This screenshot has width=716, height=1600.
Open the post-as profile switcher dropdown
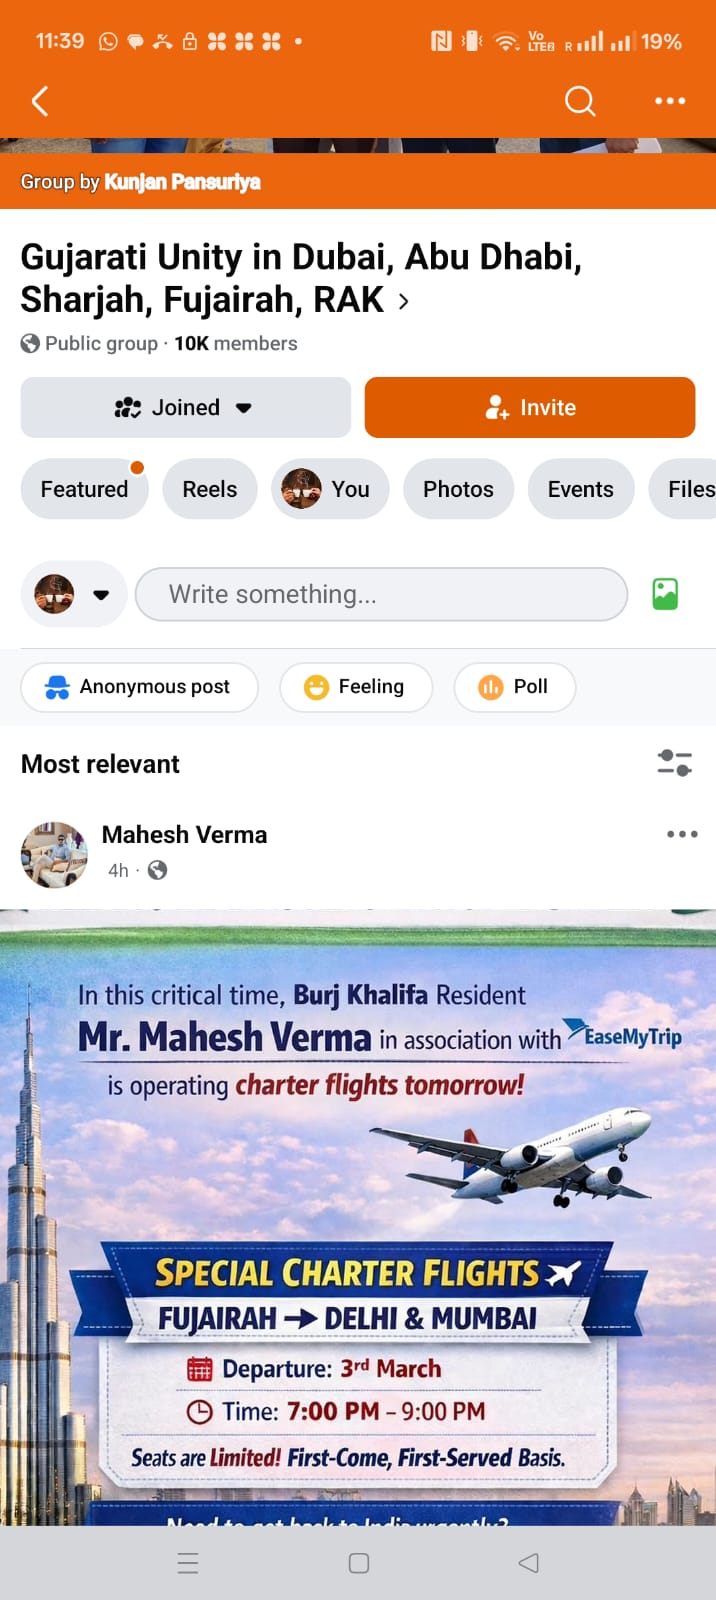point(74,594)
